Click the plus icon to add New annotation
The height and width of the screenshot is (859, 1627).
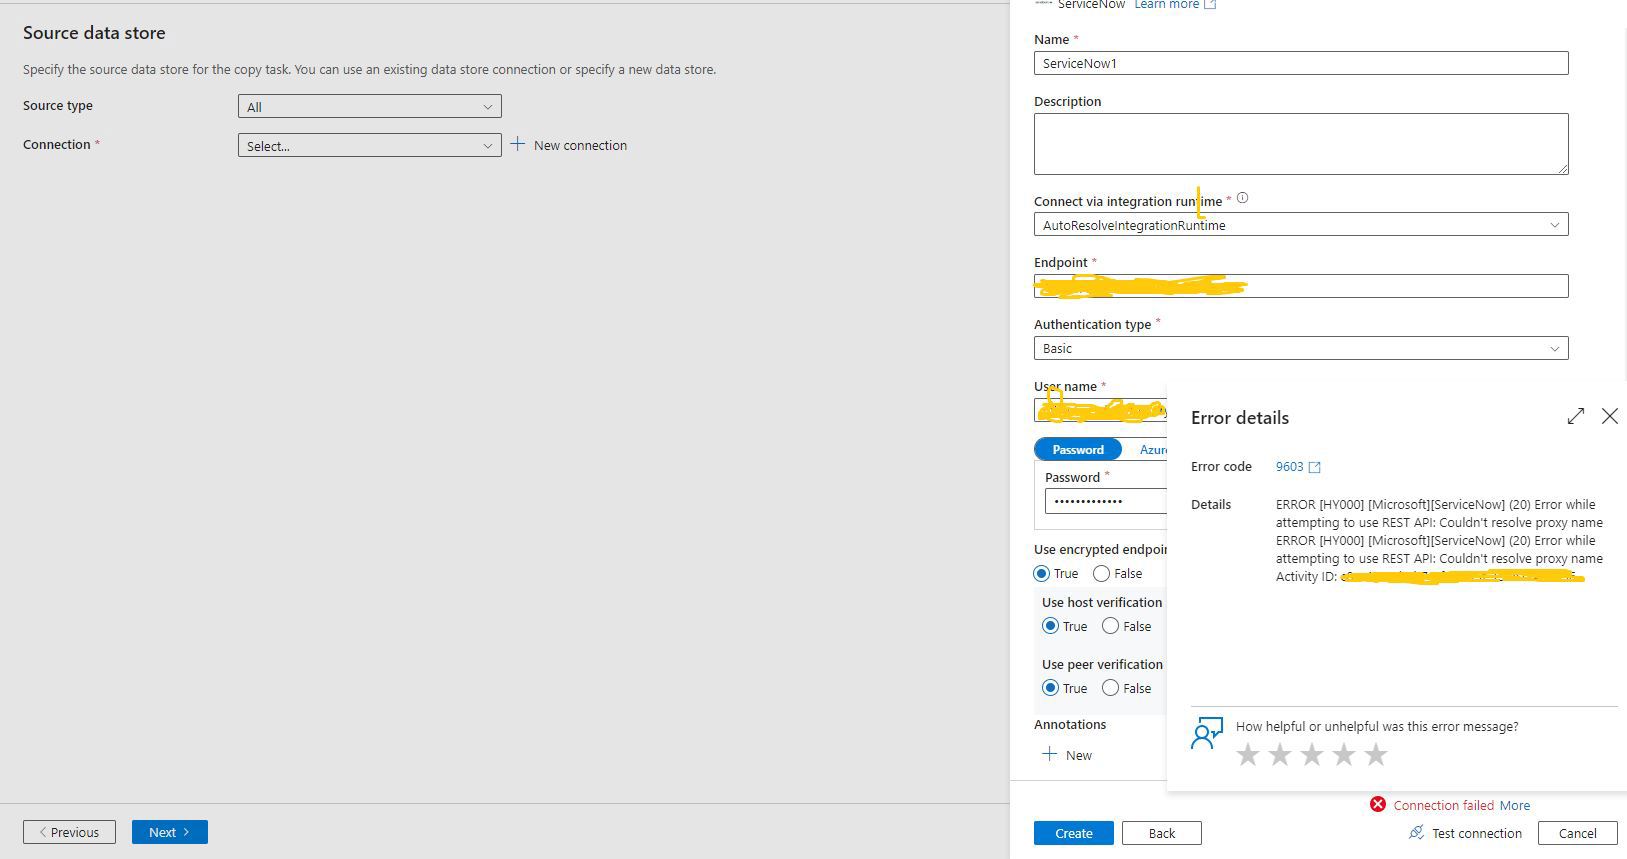1049,754
